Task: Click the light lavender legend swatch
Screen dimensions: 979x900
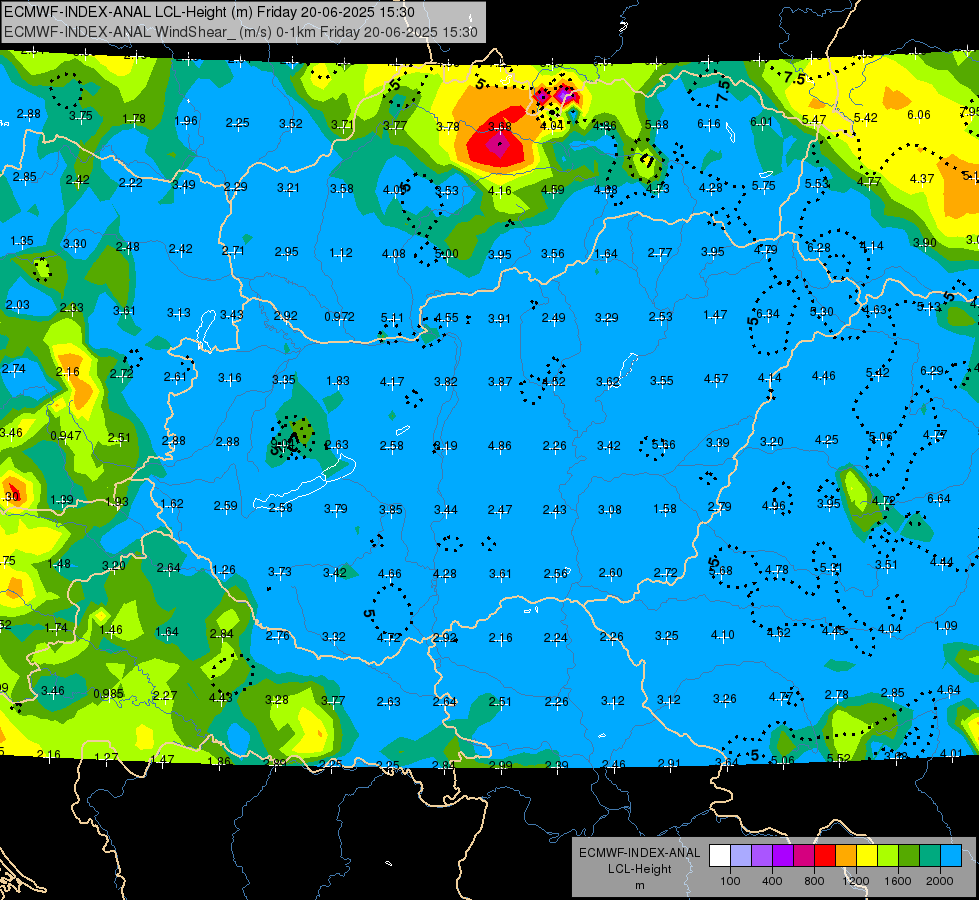Action: click(741, 855)
